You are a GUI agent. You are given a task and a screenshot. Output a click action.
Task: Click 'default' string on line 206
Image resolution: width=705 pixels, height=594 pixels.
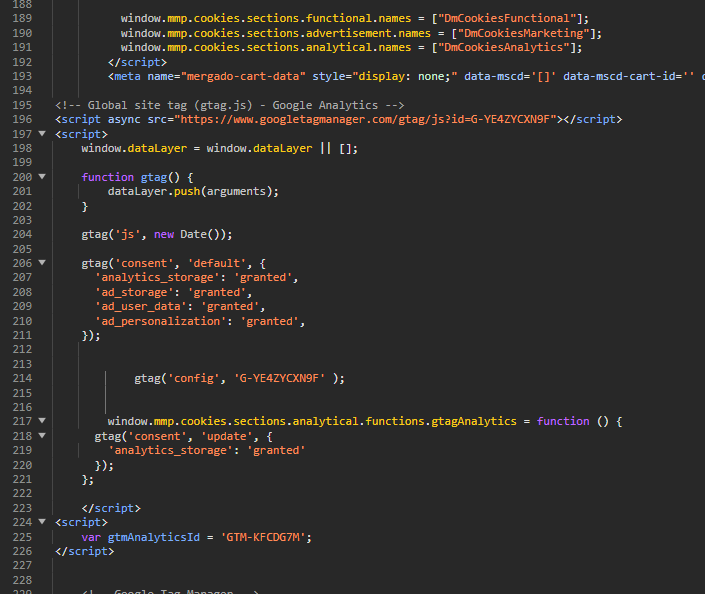[217, 263]
